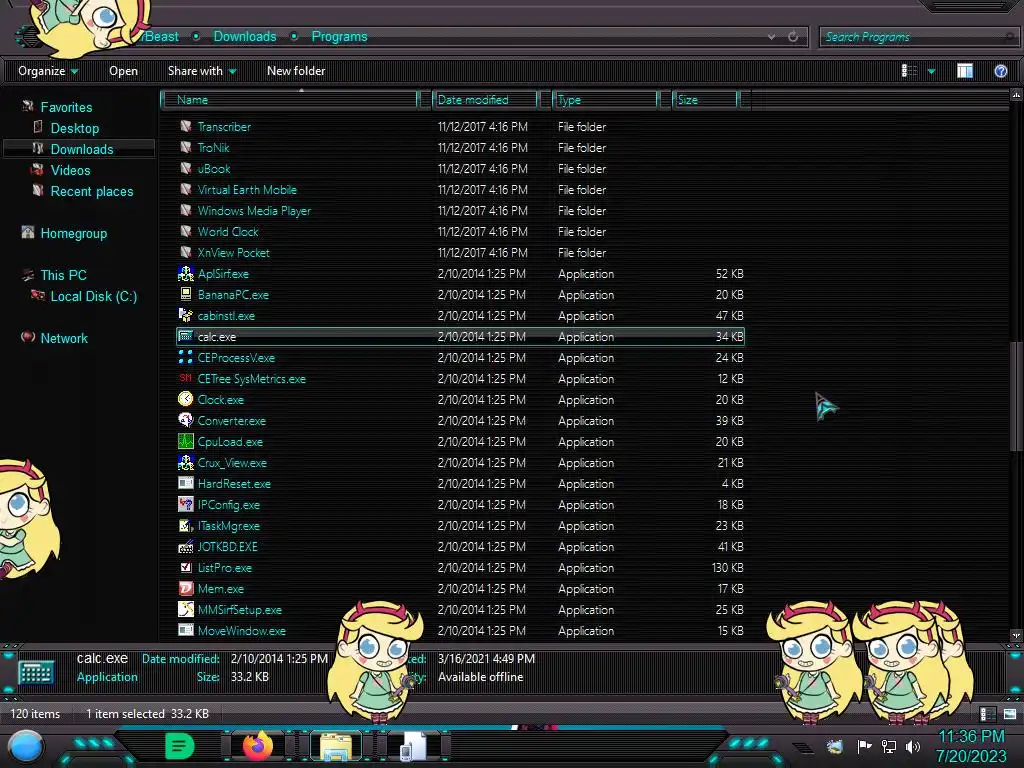This screenshot has height=768, width=1024.
Task: Switch to large icons view in status bar
Action: pos(1010,714)
